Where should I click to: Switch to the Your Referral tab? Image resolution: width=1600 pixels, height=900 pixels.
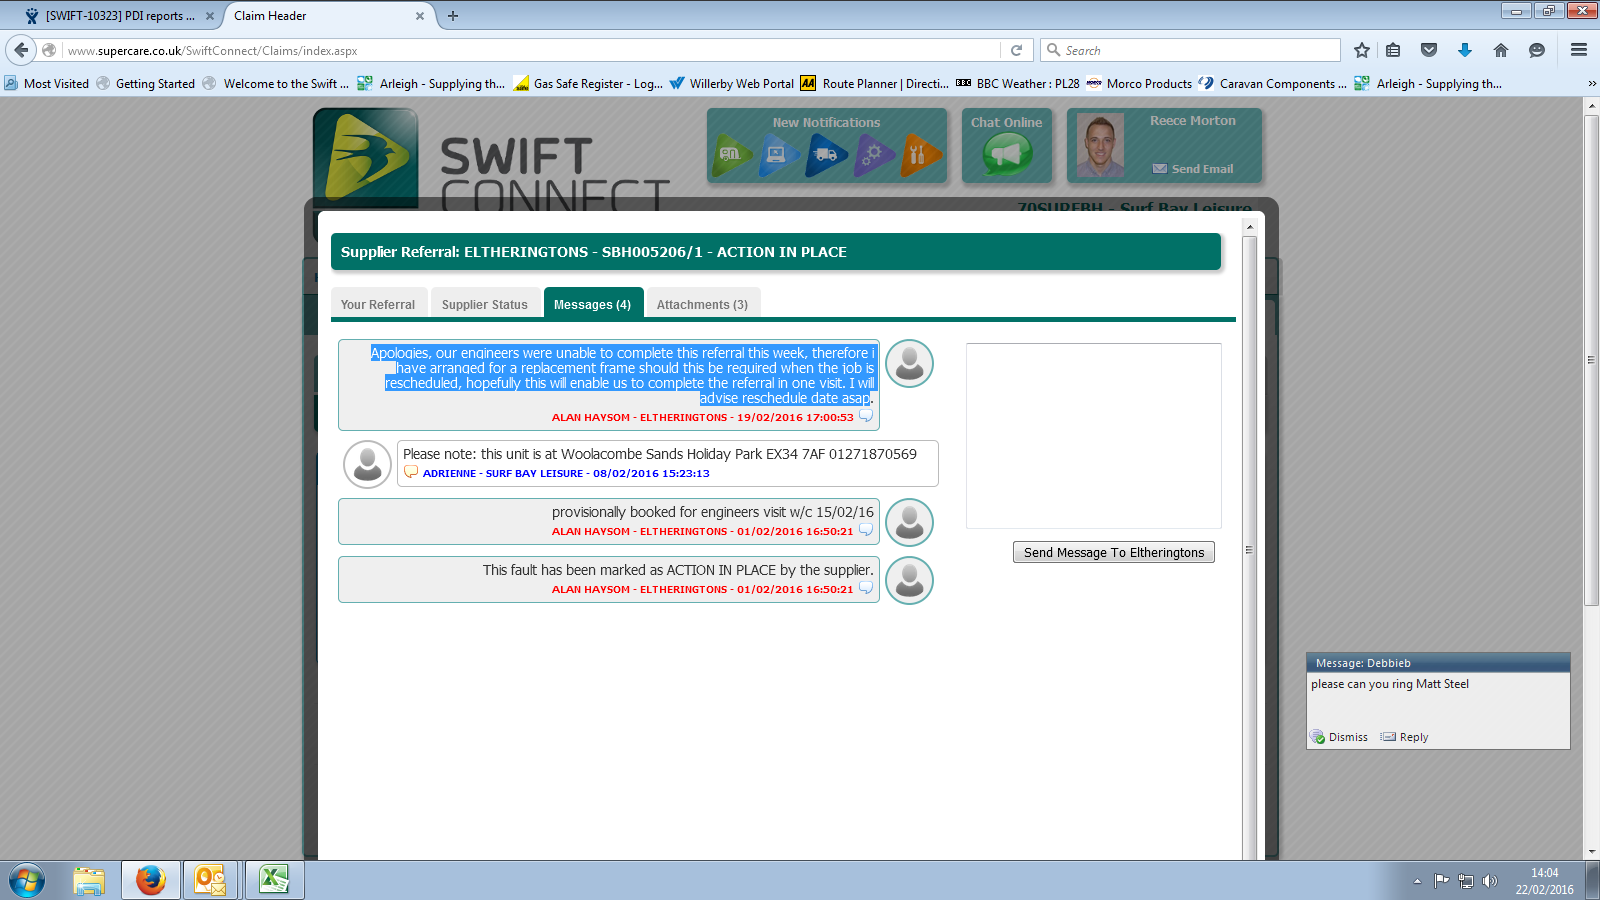click(378, 304)
